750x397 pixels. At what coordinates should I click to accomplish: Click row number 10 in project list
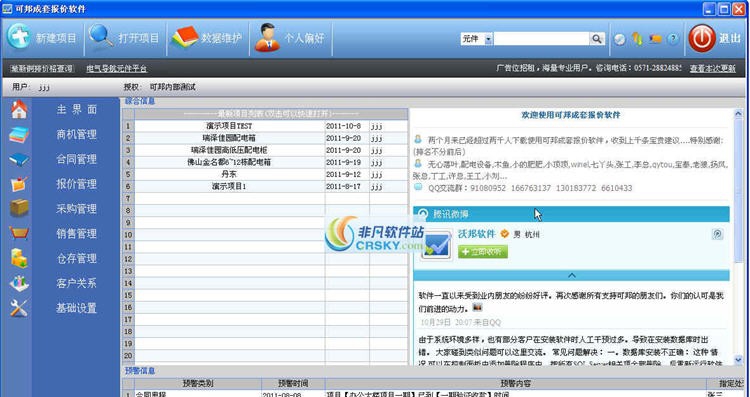(128, 235)
